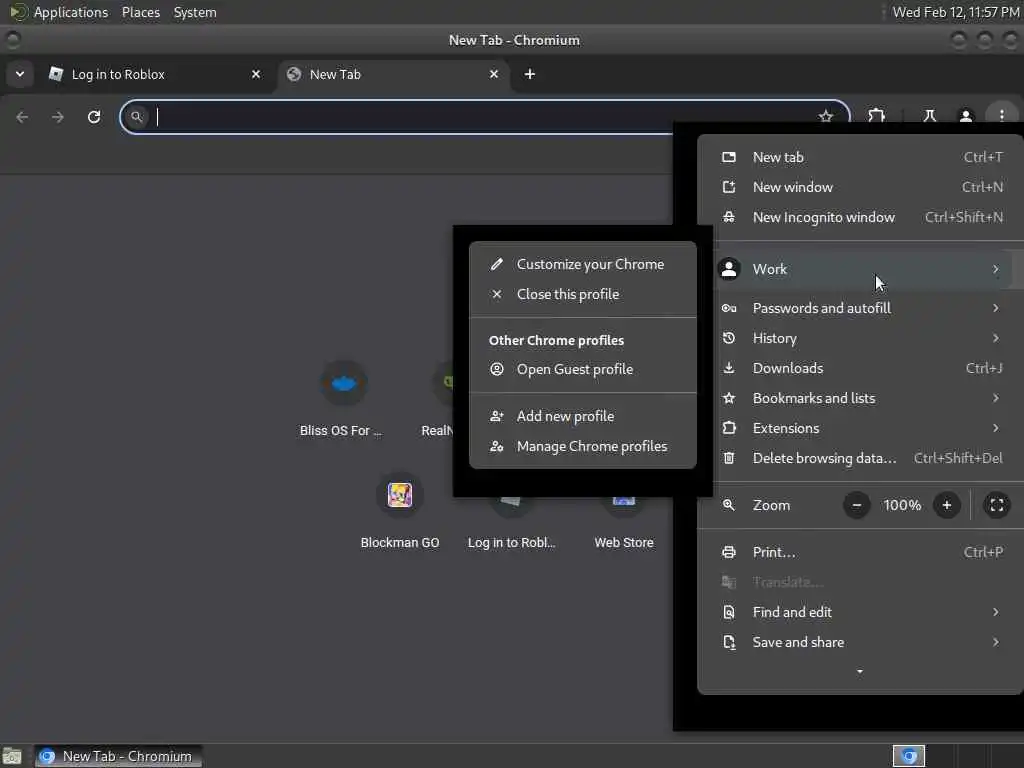Expand Passwords and autofill submenu

click(862, 308)
